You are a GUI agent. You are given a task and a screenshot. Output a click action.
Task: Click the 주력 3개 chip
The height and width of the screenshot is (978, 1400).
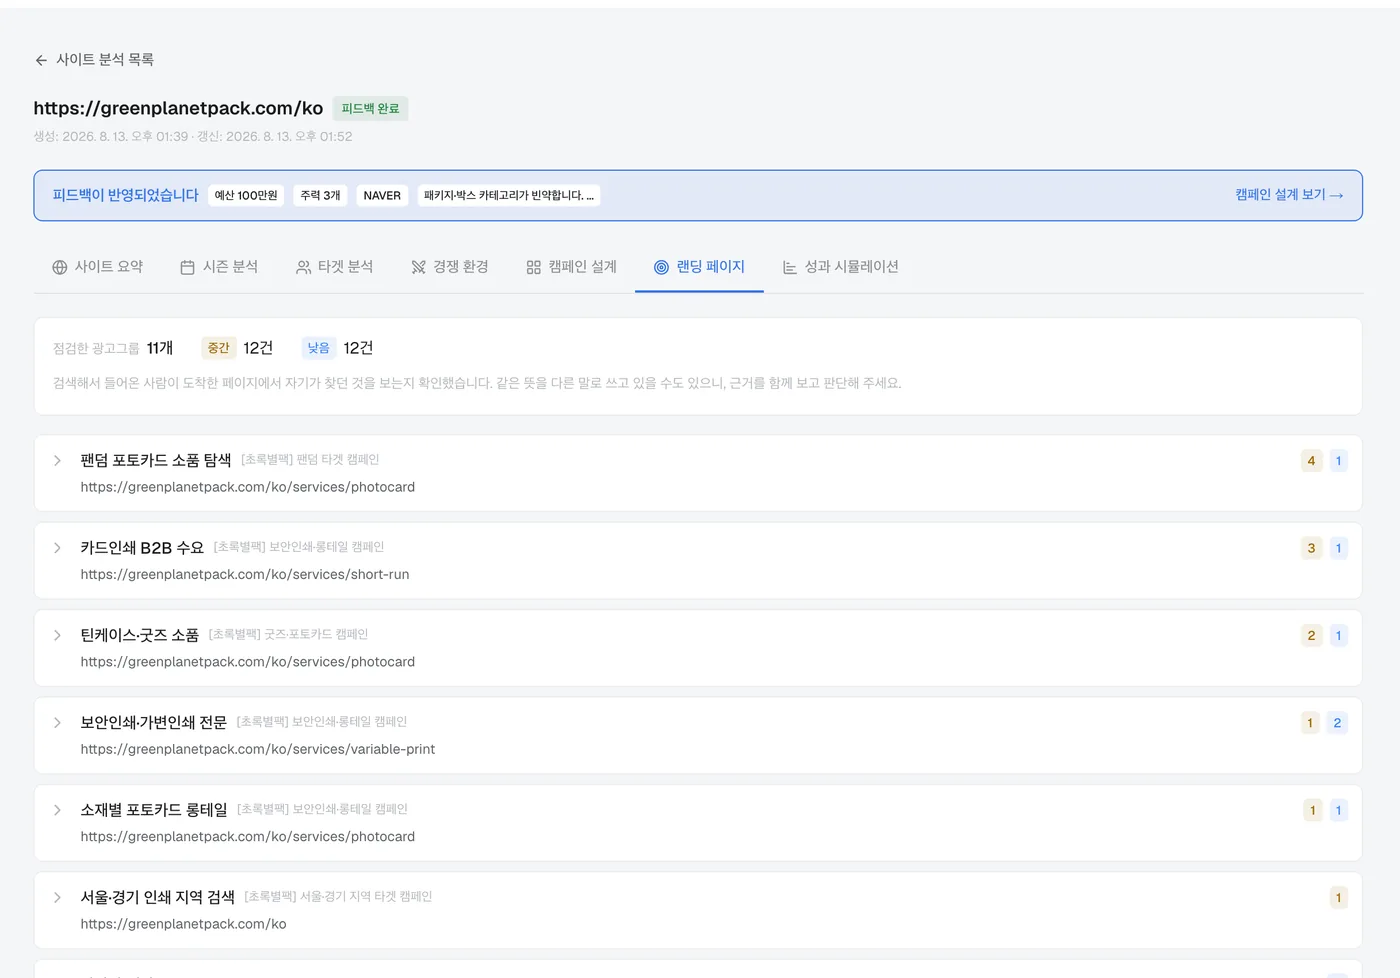(x=321, y=195)
